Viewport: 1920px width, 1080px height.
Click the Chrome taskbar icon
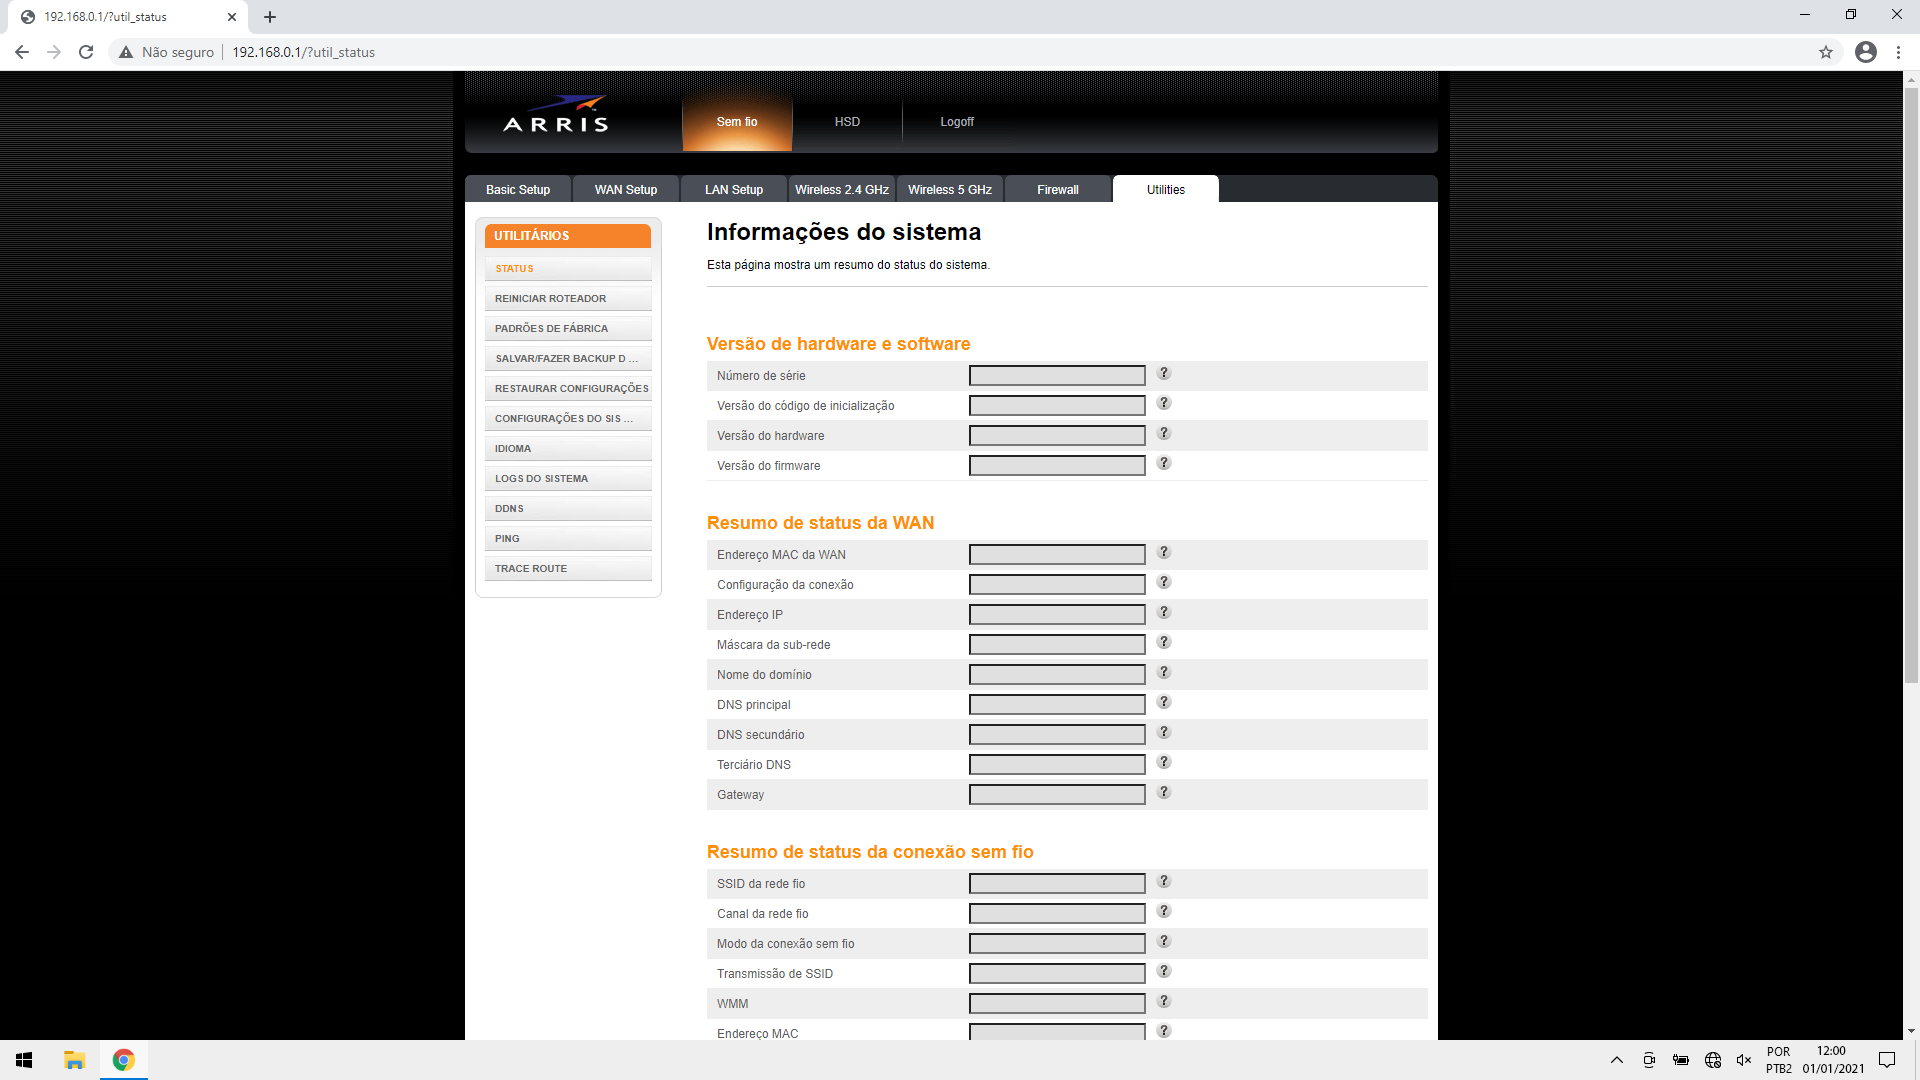124,1060
